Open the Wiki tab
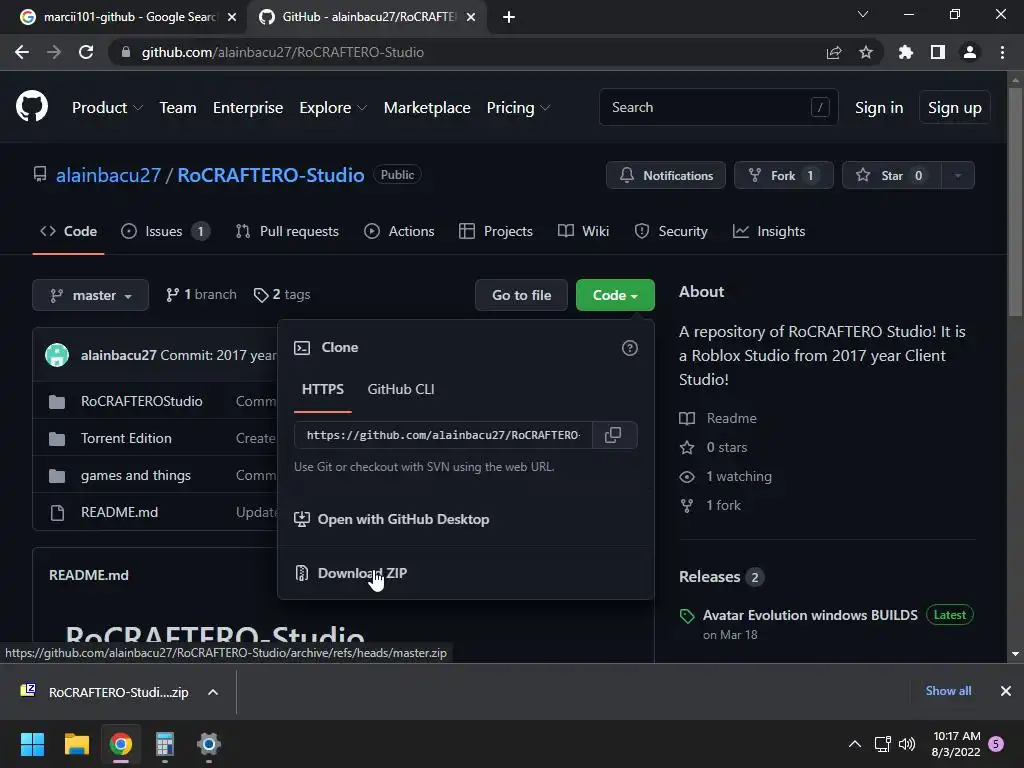Viewport: 1024px width, 768px height. tap(583, 231)
